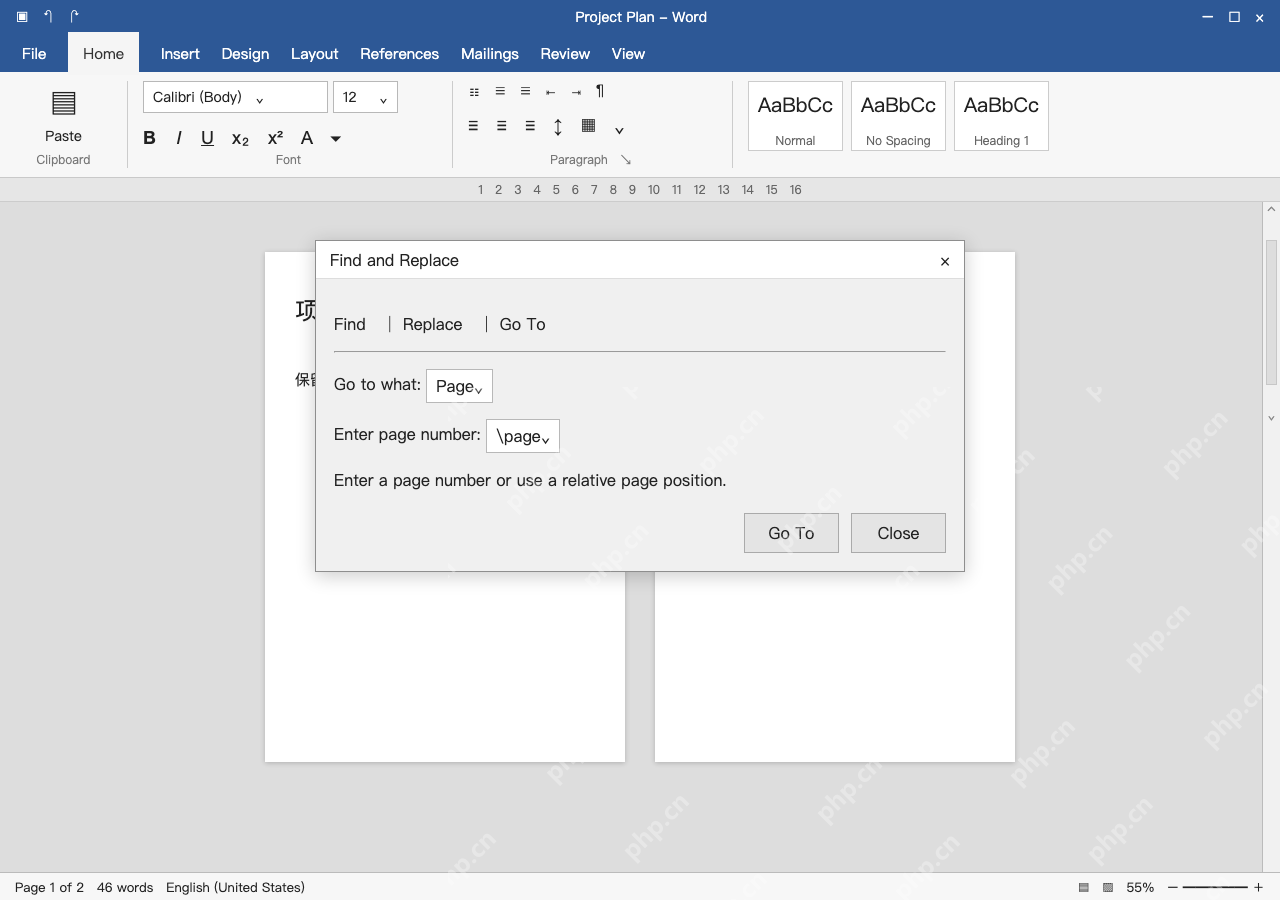The image size is (1280, 900).
Task: Open line spacing vertical arrow icon
Action: [x=558, y=126]
